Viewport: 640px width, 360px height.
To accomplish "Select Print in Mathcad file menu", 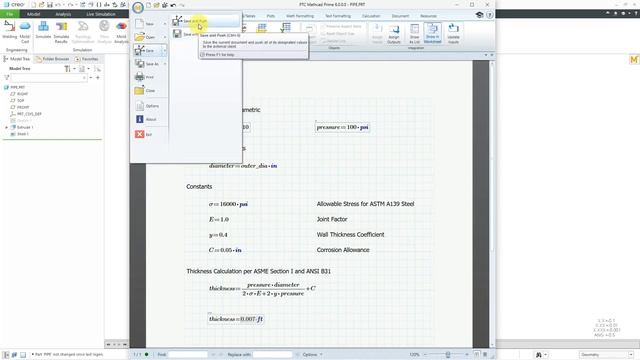I will (149, 77).
